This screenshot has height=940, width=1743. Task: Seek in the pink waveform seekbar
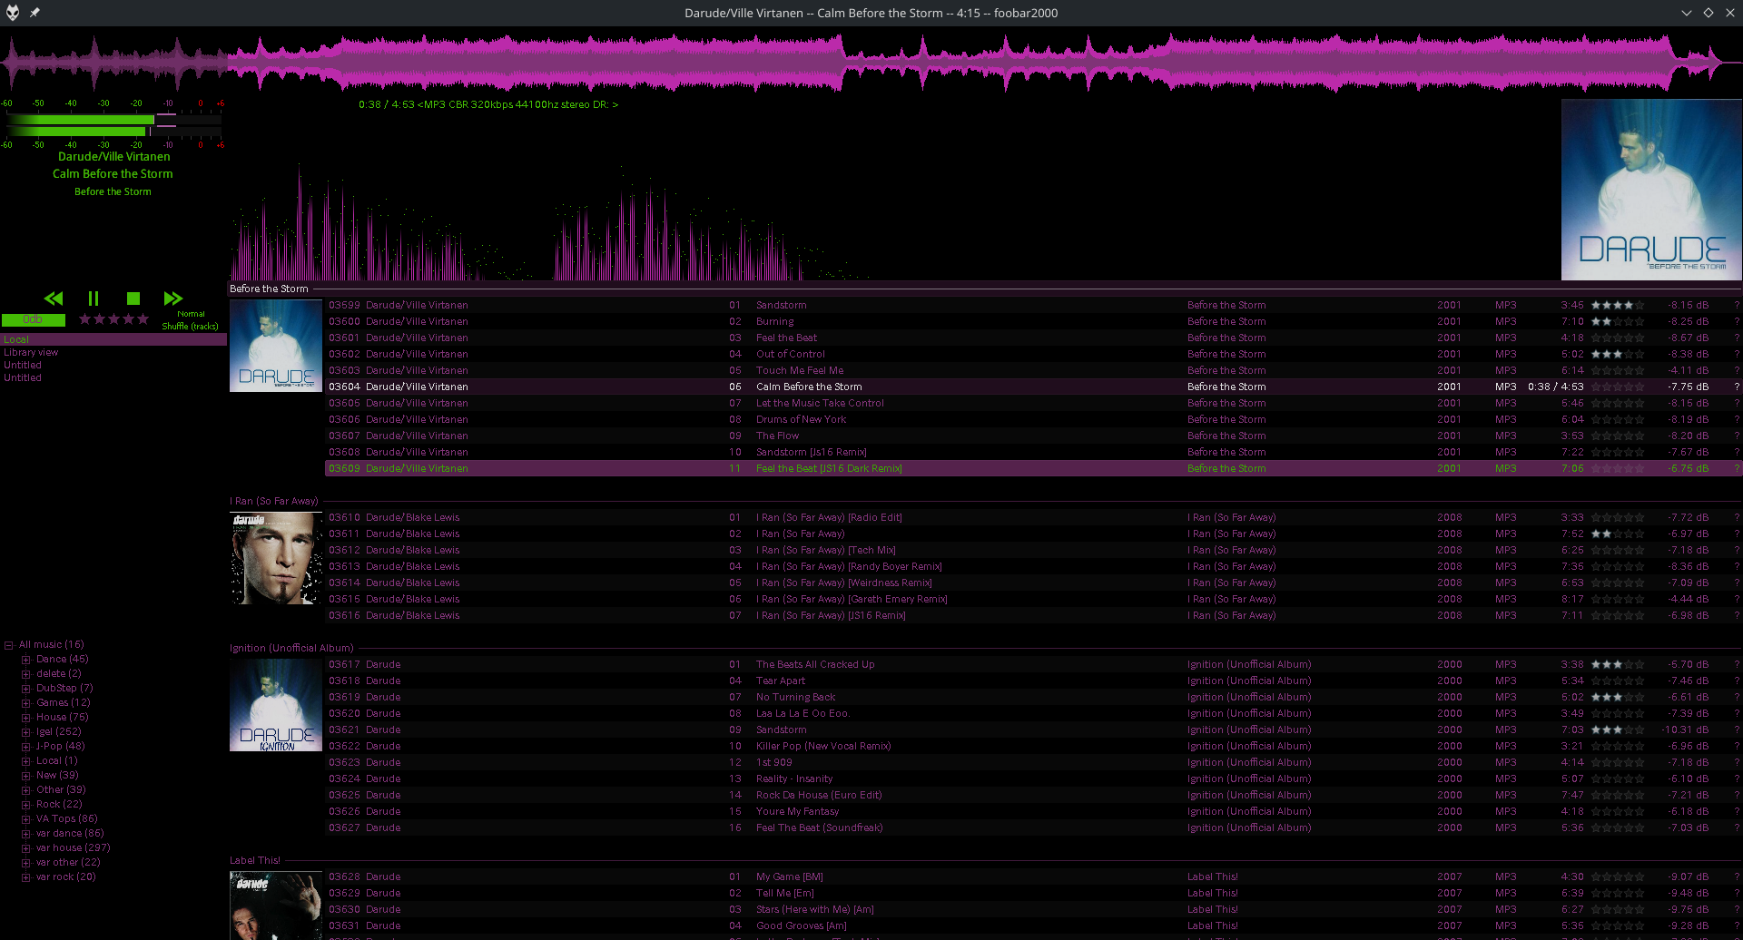tap(871, 62)
